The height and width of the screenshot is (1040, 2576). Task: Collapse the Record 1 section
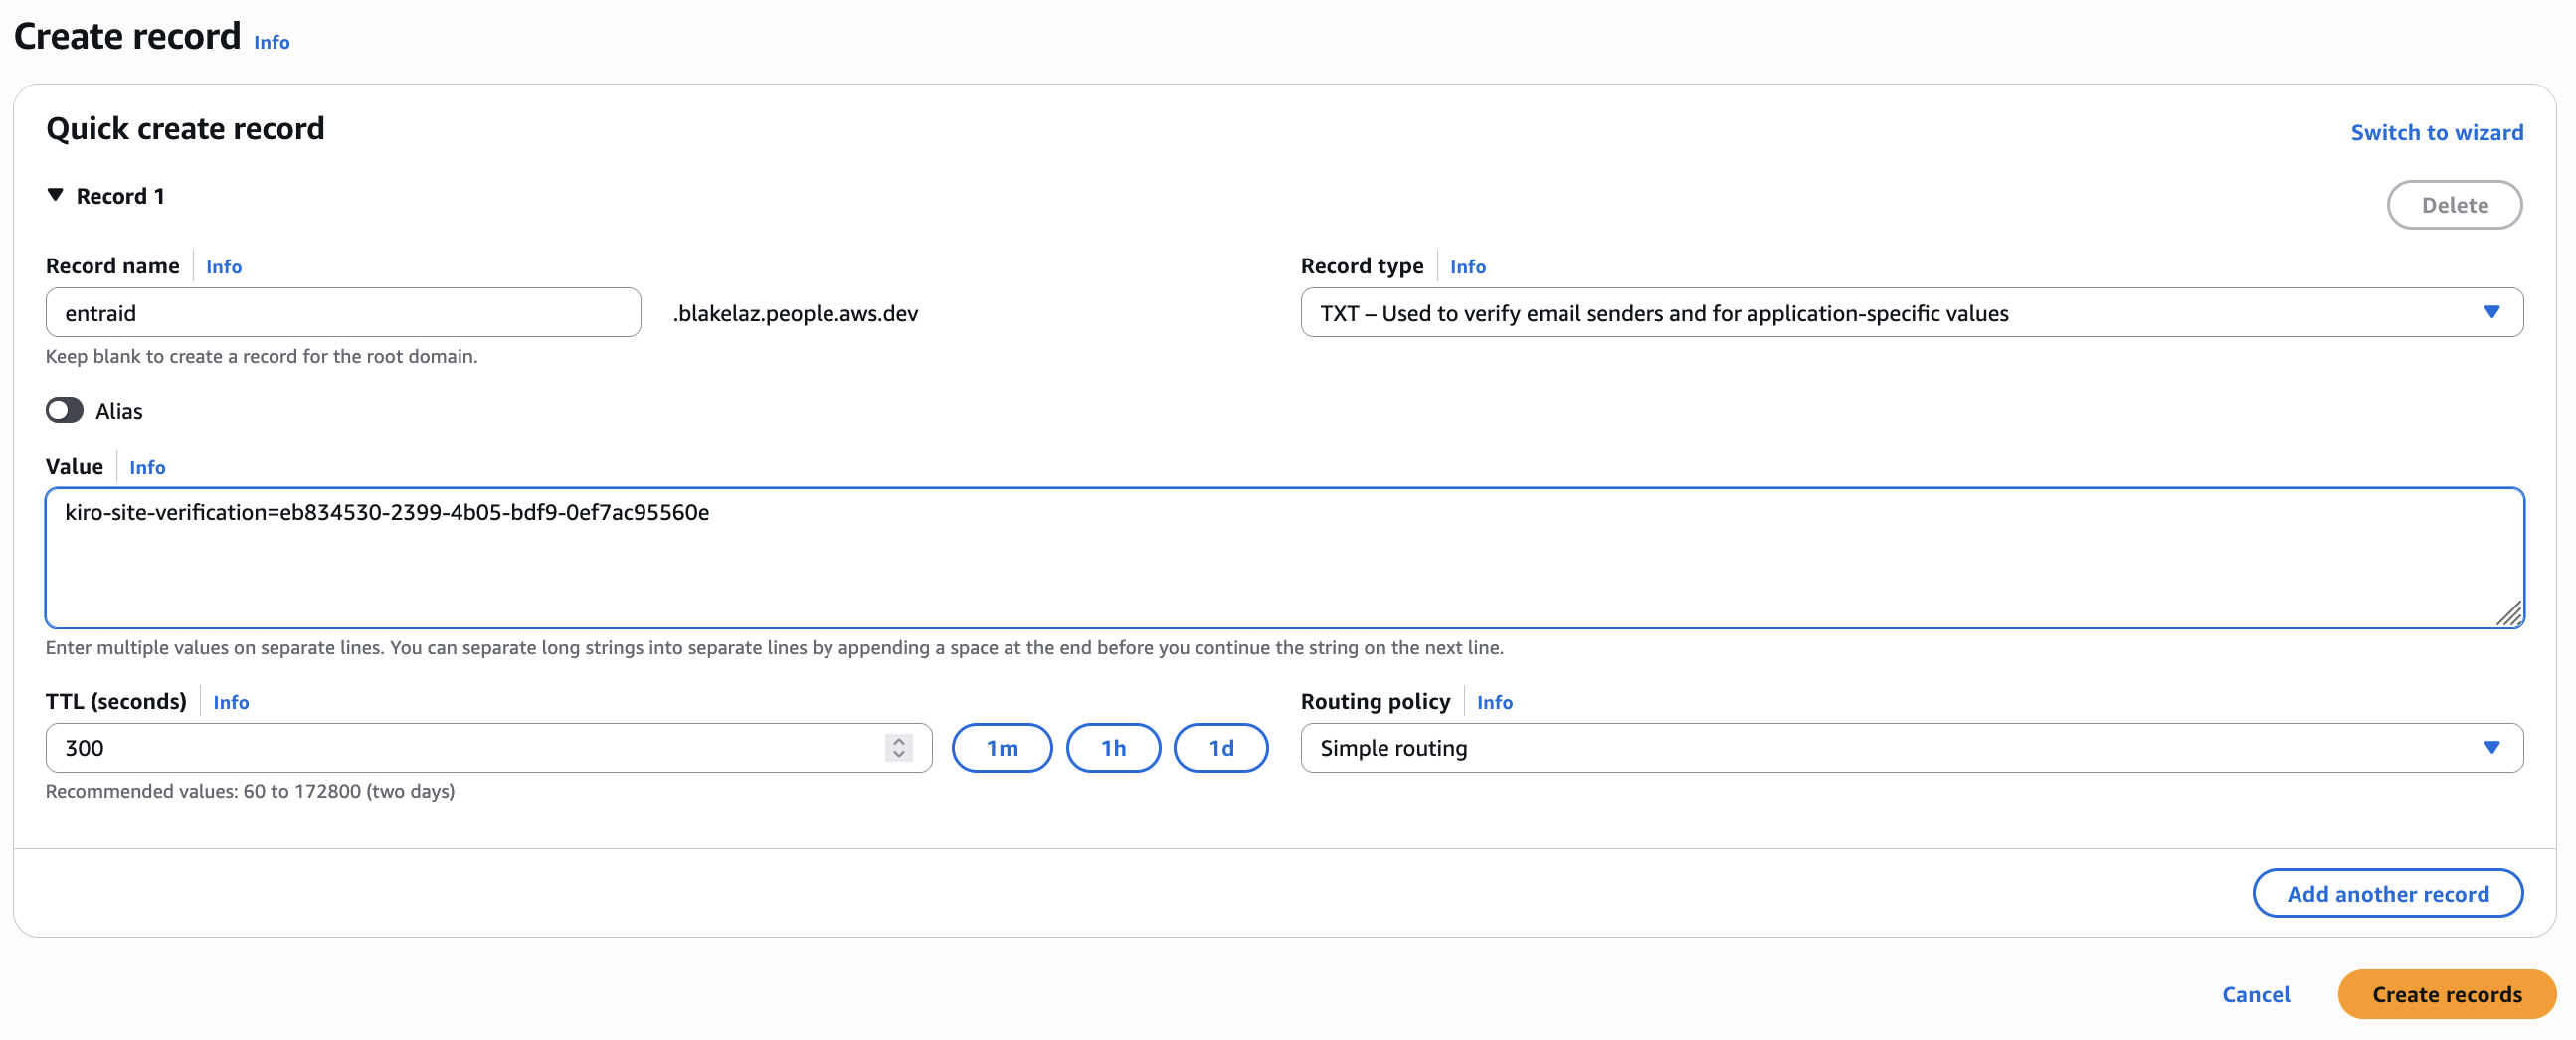(x=56, y=195)
